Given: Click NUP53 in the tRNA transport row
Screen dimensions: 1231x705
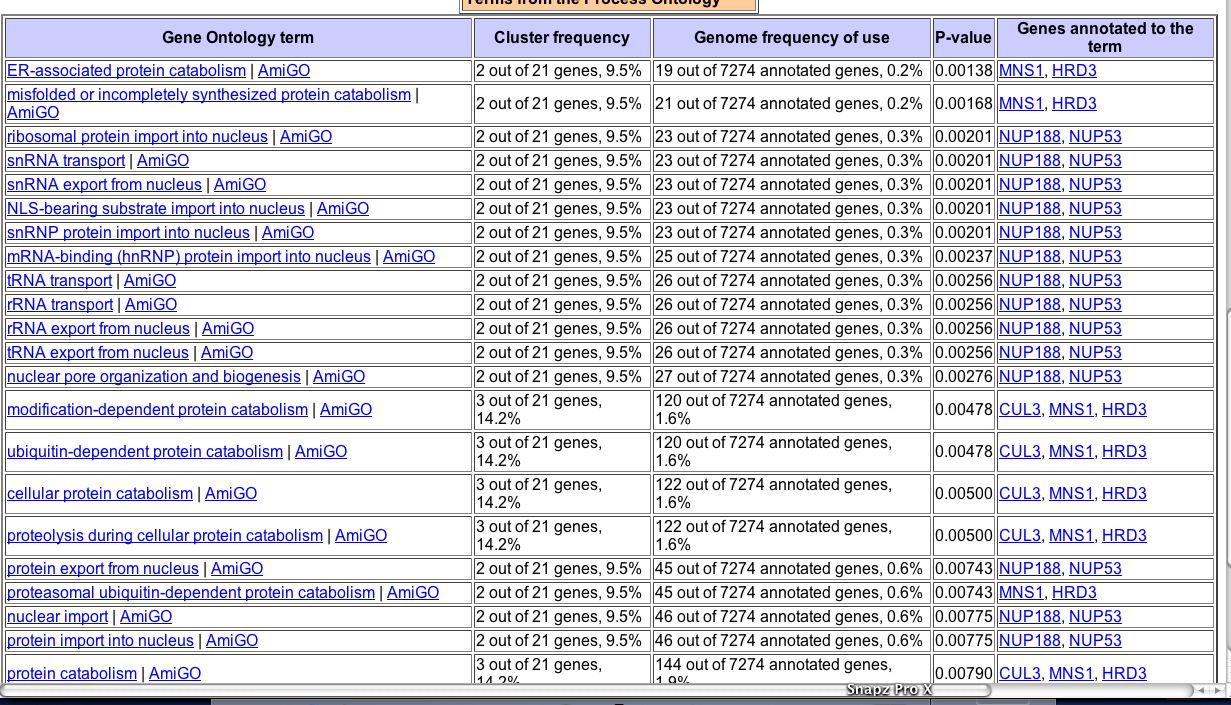Looking at the screenshot, I should pyautogui.click(x=1095, y=281).
